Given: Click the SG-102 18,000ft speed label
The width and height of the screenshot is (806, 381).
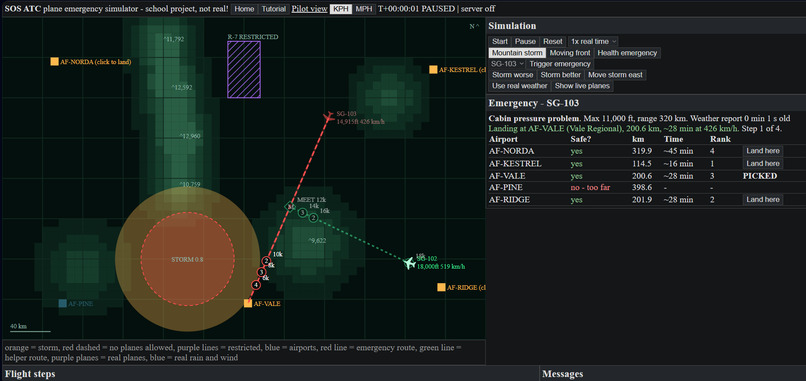Looking at the screenshot, I should pos(441,266).
